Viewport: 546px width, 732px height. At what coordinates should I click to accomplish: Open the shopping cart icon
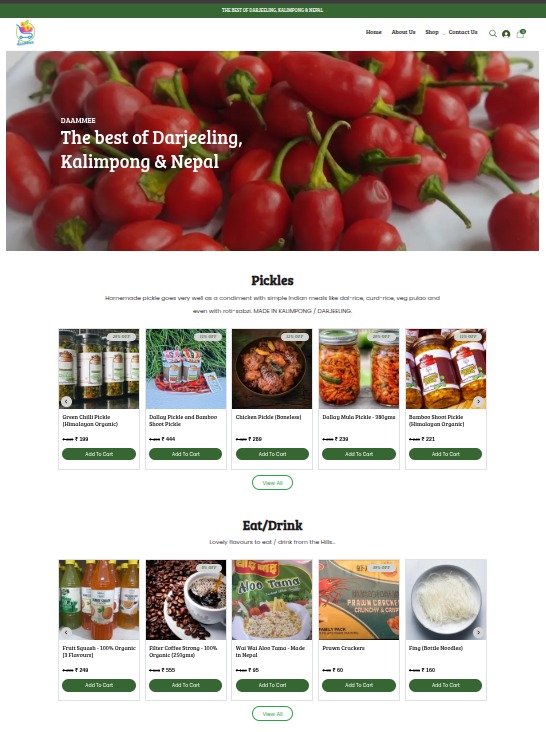[x=520, y=34]
